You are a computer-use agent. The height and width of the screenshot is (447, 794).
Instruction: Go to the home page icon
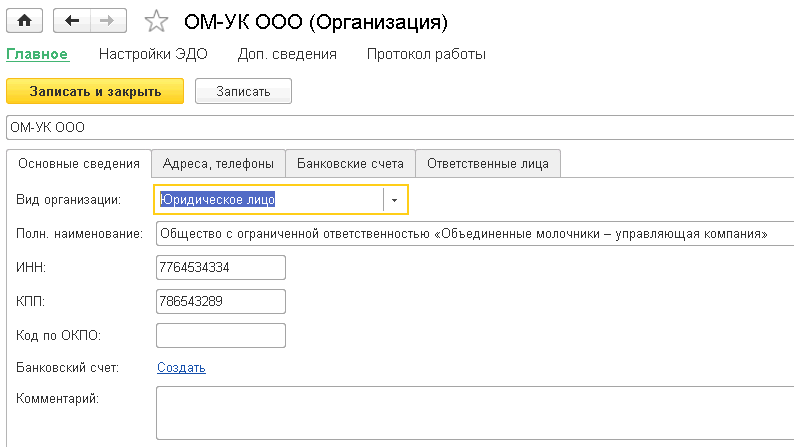(x=24, y=21)
